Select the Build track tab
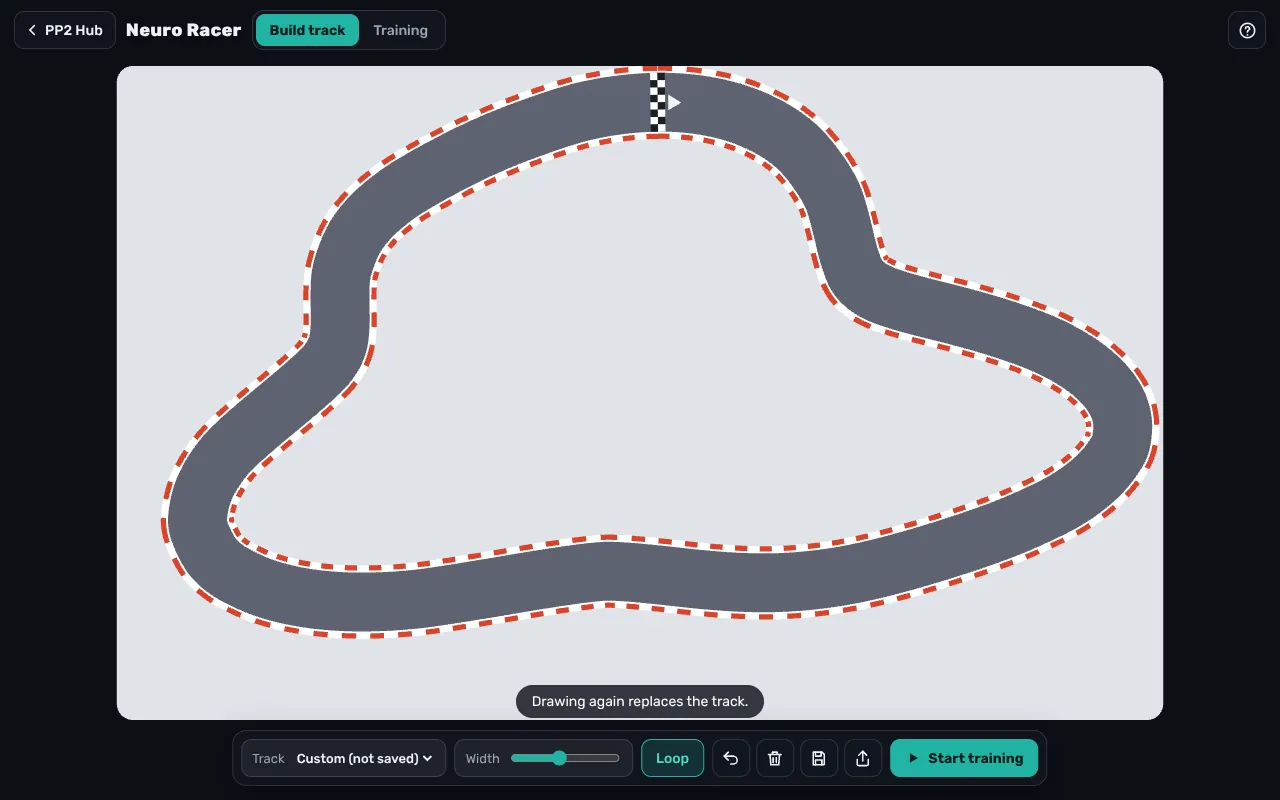Viewport: 1280px width, 800px height. [x=307, y=30]
